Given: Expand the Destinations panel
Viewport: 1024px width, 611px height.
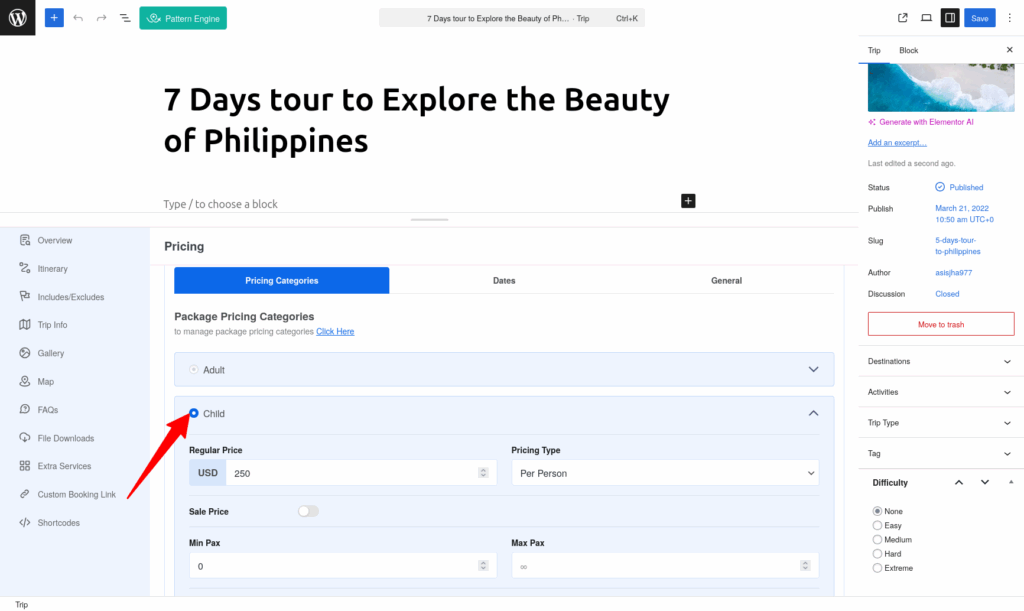Looking at the screenshot, I should [940, 361].
